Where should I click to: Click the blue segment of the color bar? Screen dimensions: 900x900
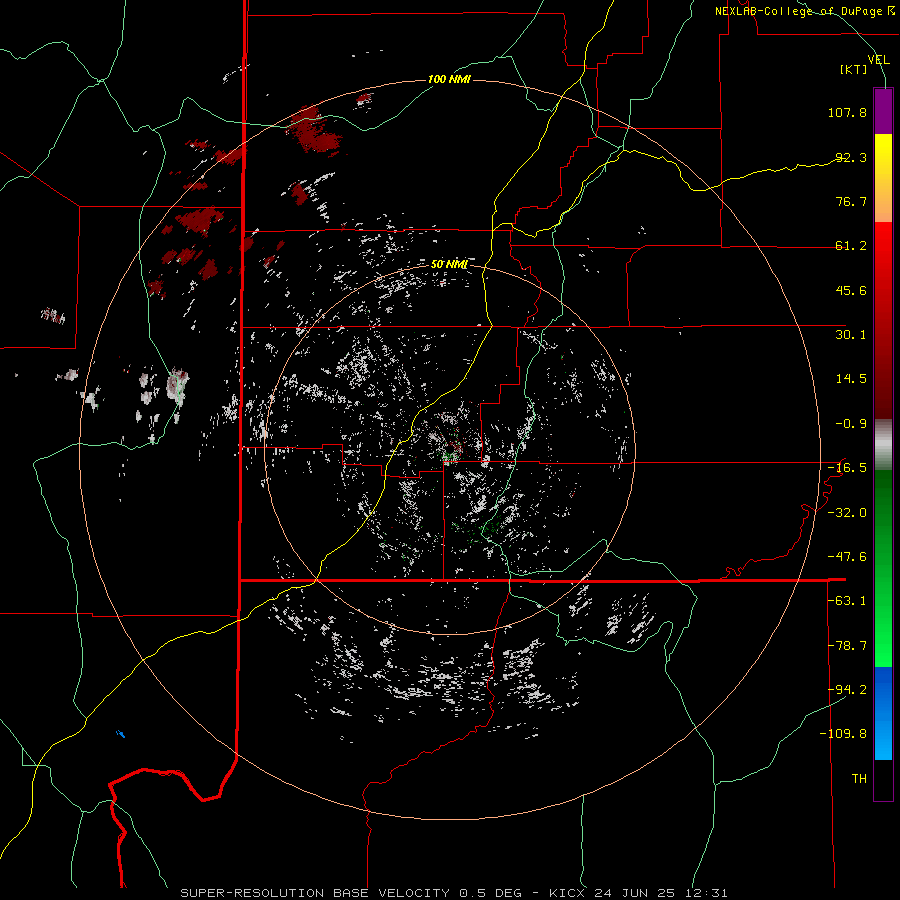pyautogui.click(x=883, y=713)
